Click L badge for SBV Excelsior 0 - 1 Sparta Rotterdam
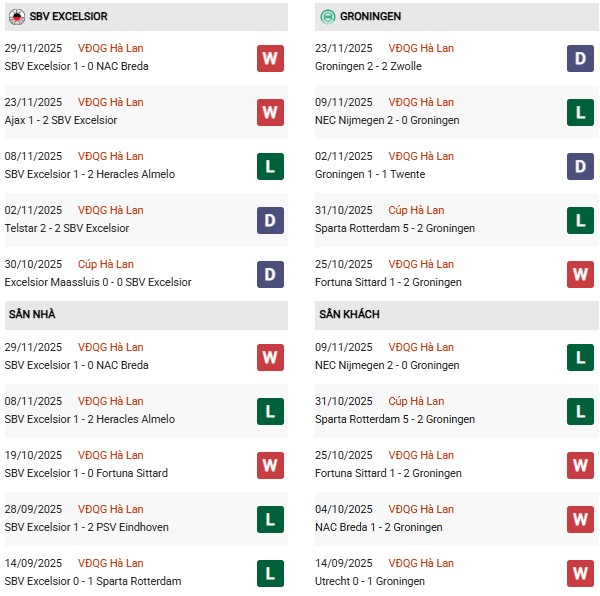This screenshot has height=596, width=600. click(270, 573)
